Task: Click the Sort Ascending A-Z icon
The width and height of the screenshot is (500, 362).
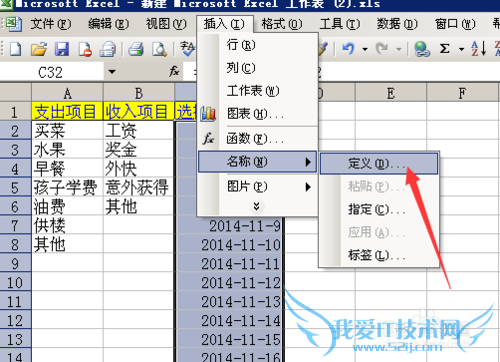Action: tap(479, 49)
